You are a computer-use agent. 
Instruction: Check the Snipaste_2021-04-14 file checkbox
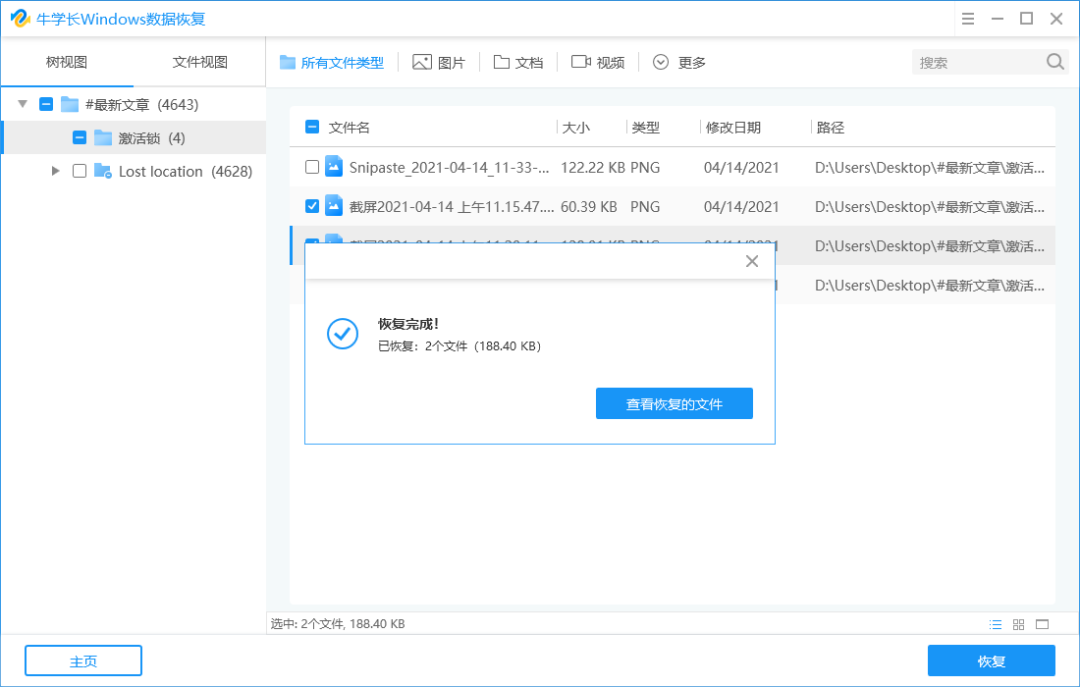pos(312,167)
